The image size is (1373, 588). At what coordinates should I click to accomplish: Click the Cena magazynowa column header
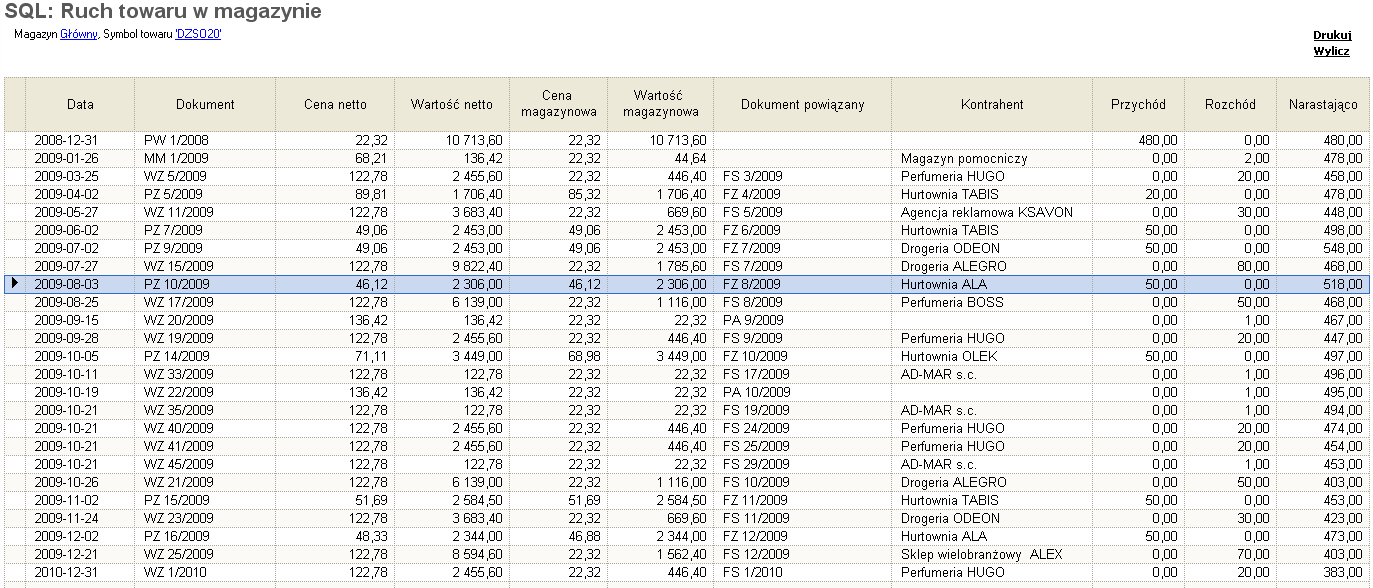558,104
